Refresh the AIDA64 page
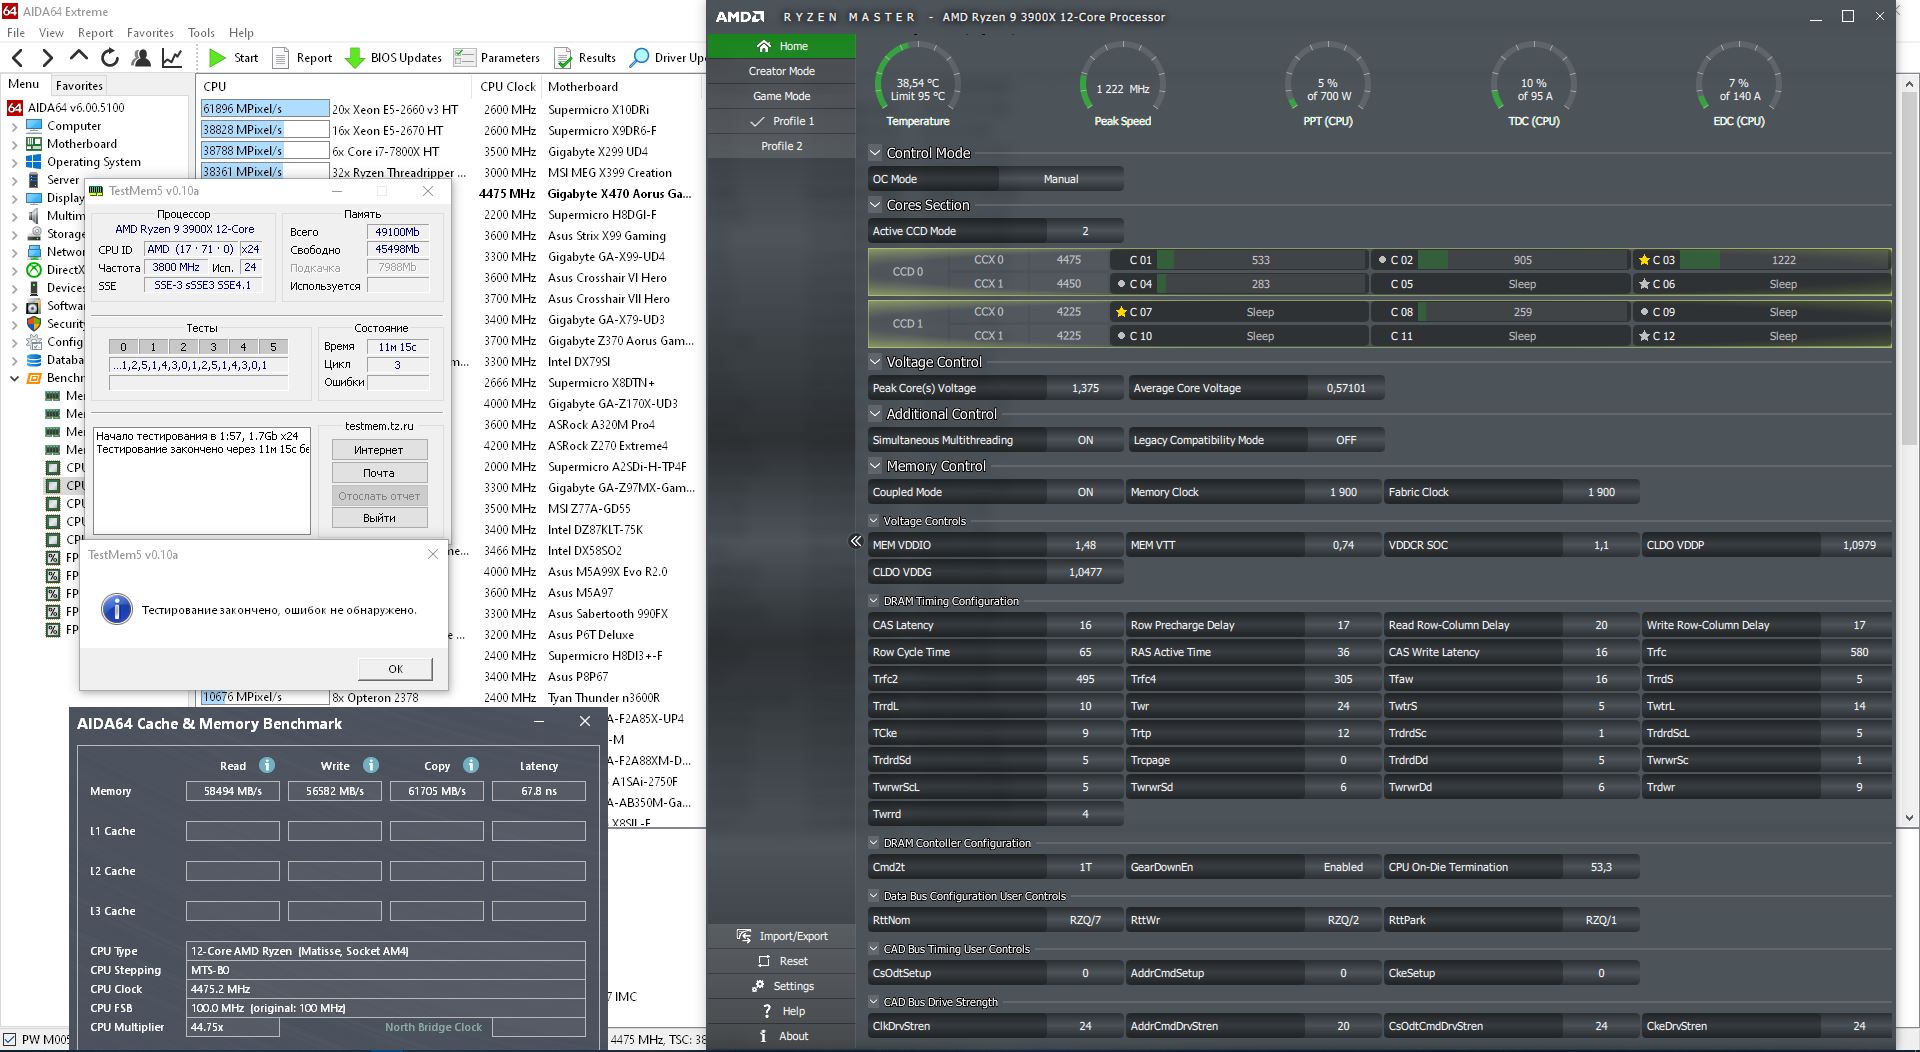This screenshot has height=1052, width=1920. pos(110,58)
